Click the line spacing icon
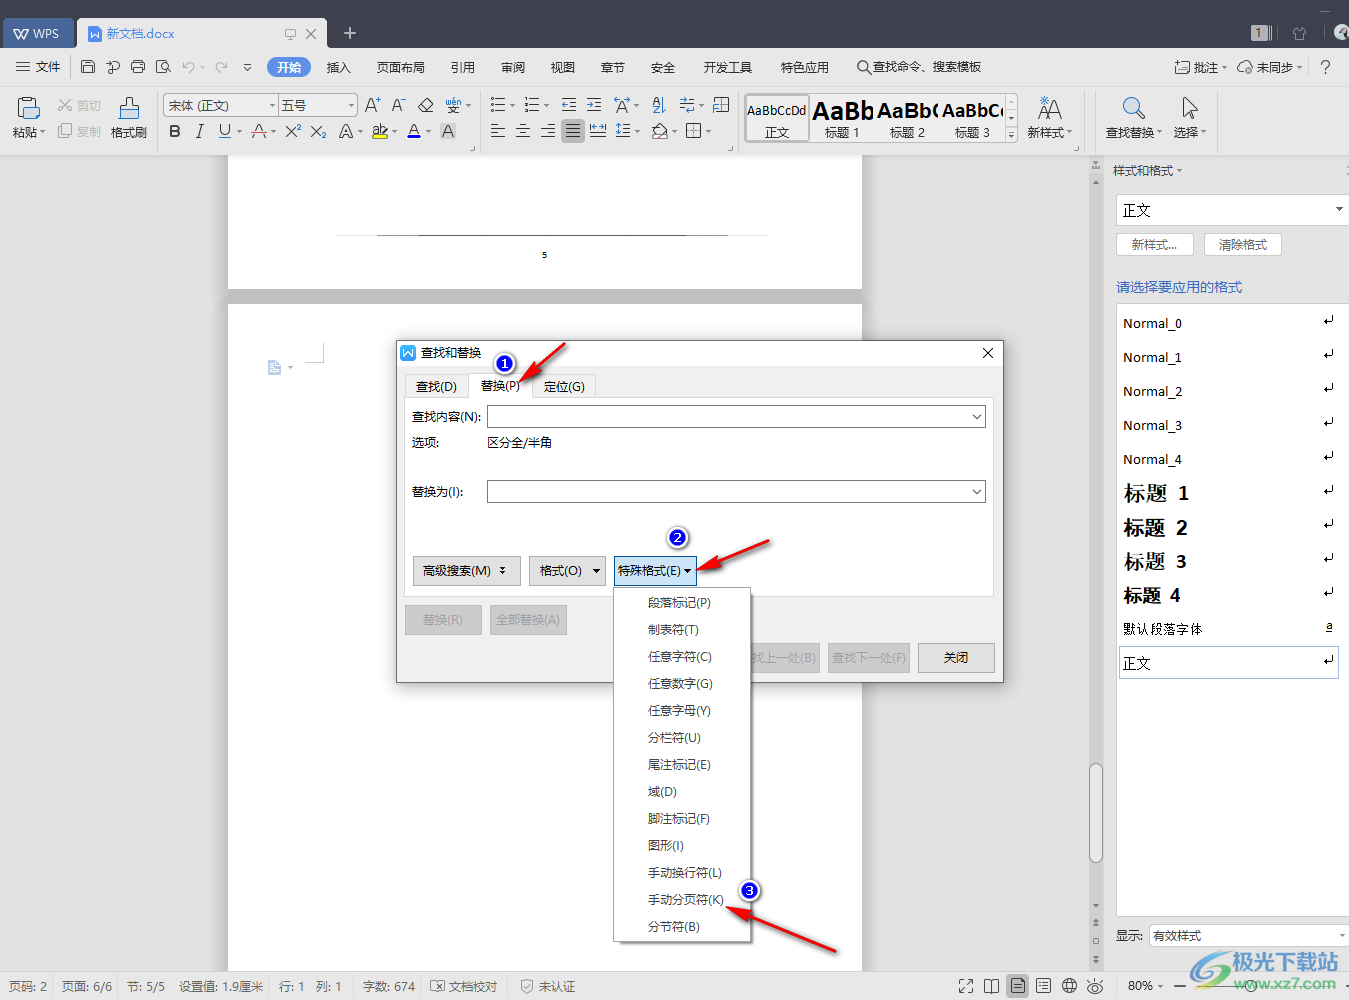The height and width of the screenshot is (1000, 1349). click(x=623, y=131)
